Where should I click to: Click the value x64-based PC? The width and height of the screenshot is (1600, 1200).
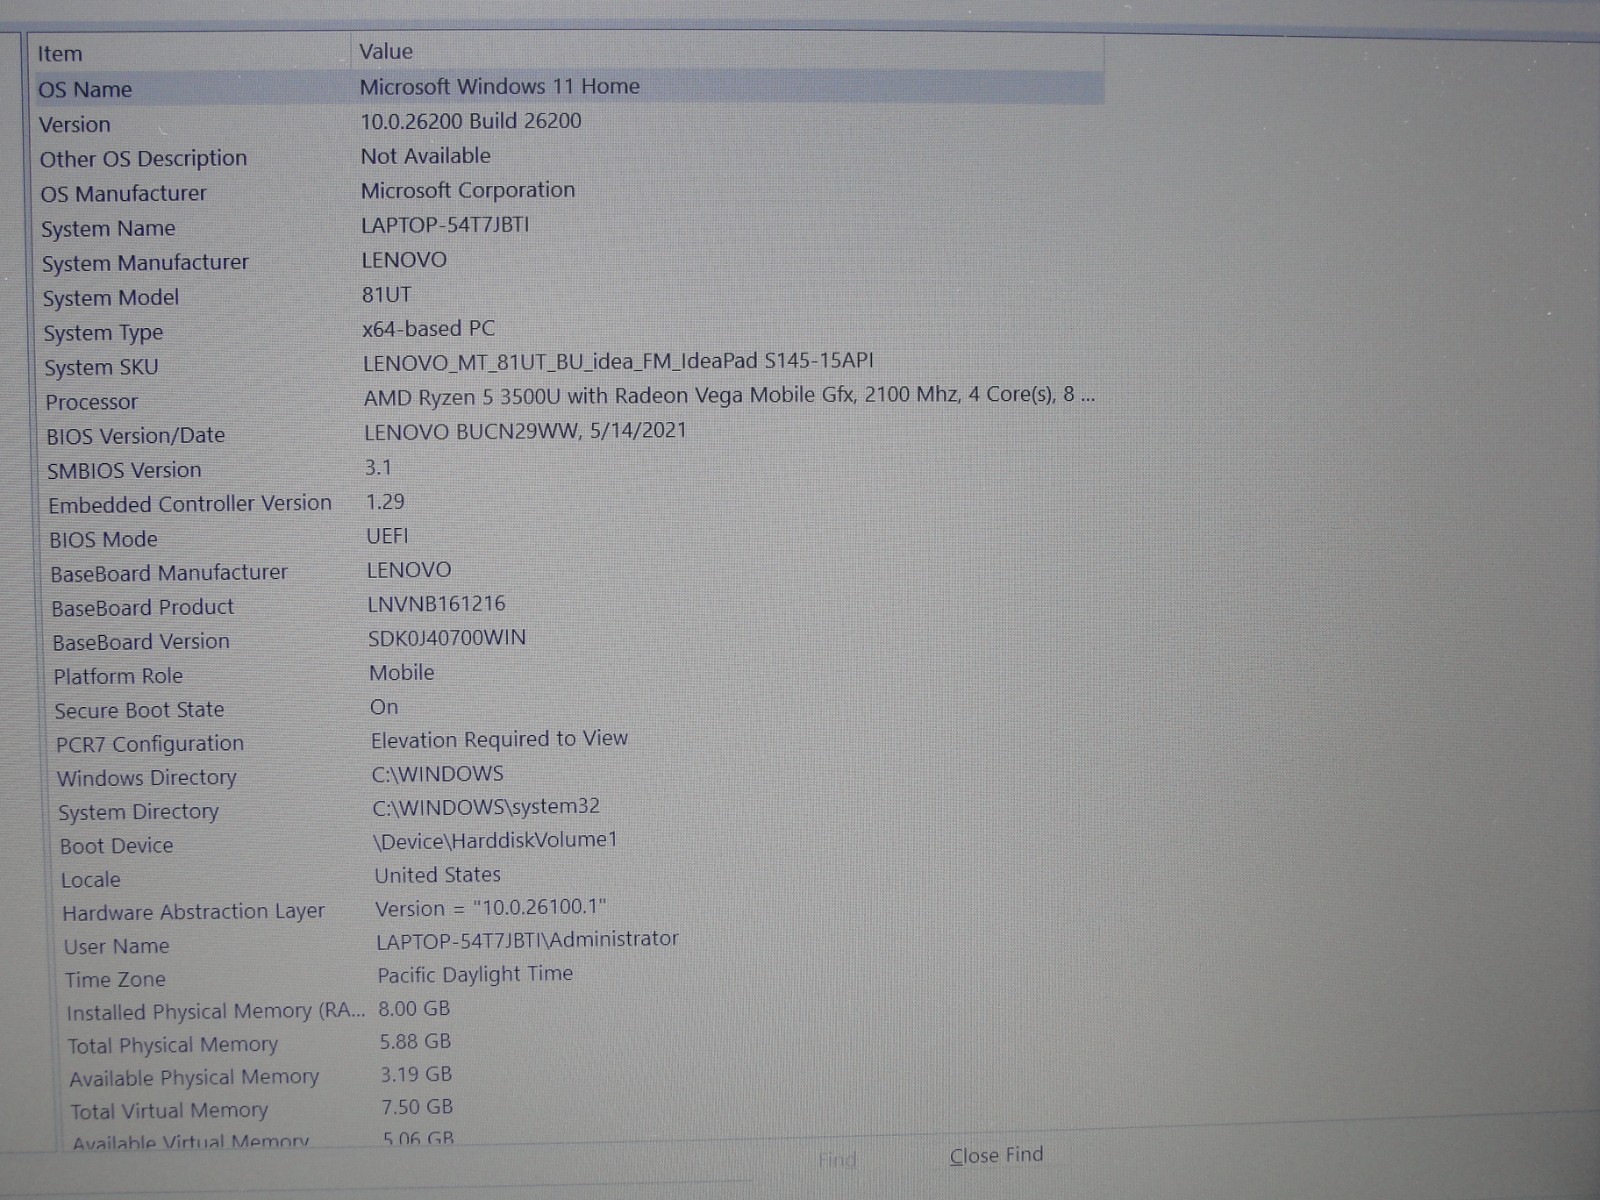[428, 329]
